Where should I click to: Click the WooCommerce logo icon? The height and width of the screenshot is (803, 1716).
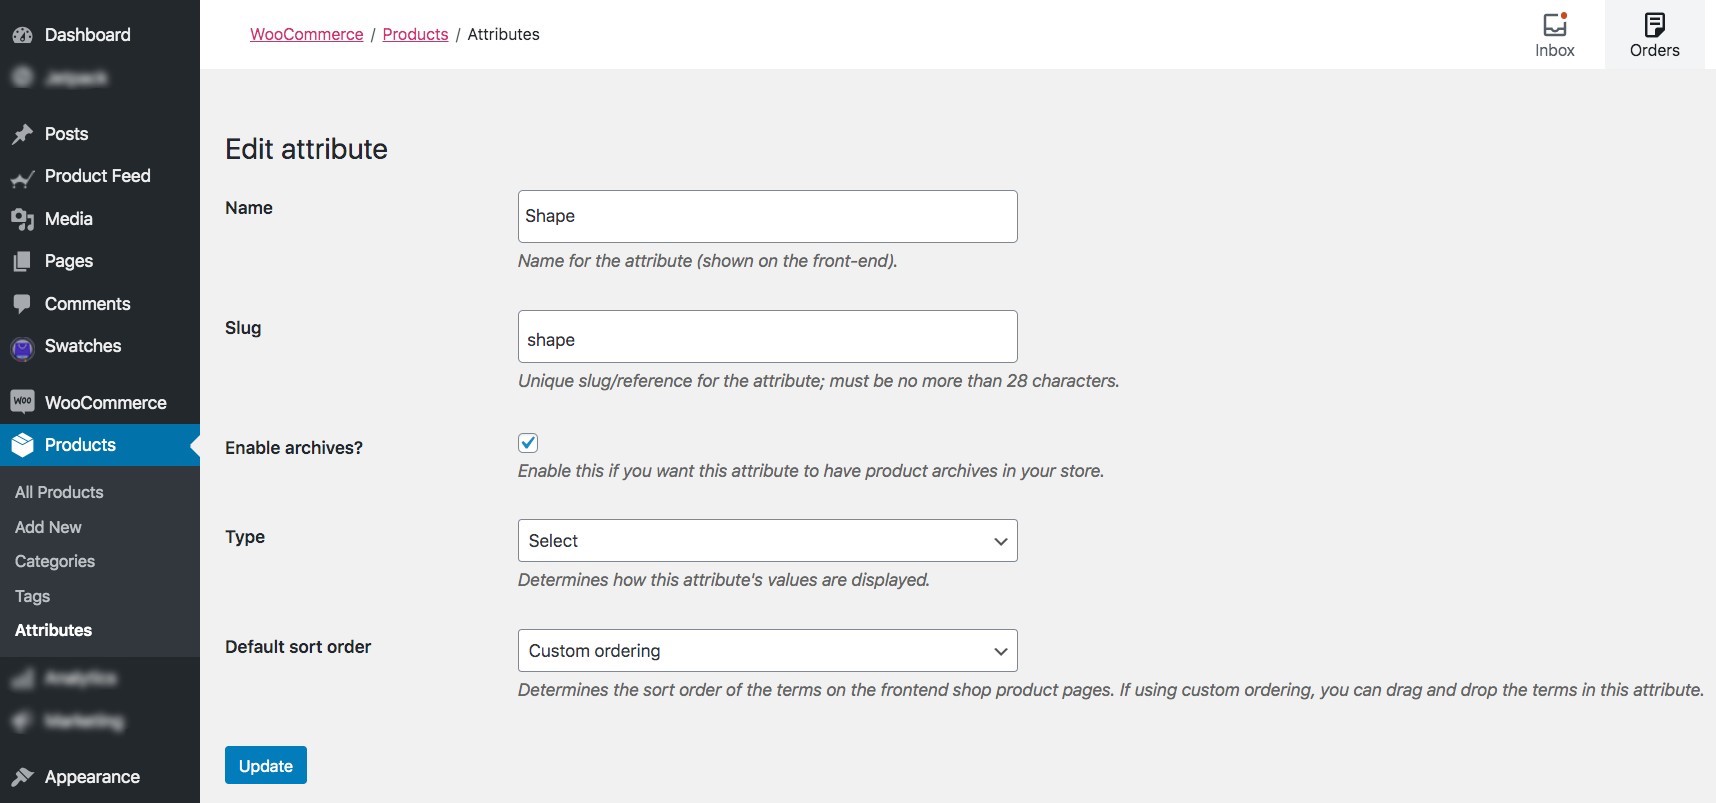22,402
